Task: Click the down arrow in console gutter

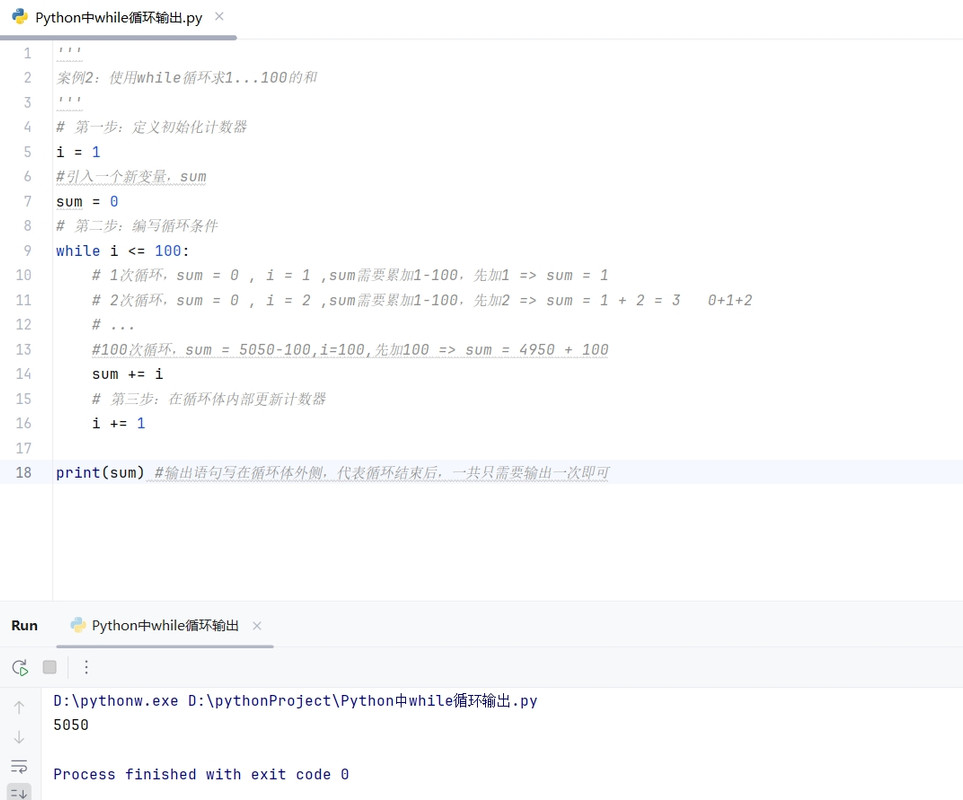Action: [19, 737]
